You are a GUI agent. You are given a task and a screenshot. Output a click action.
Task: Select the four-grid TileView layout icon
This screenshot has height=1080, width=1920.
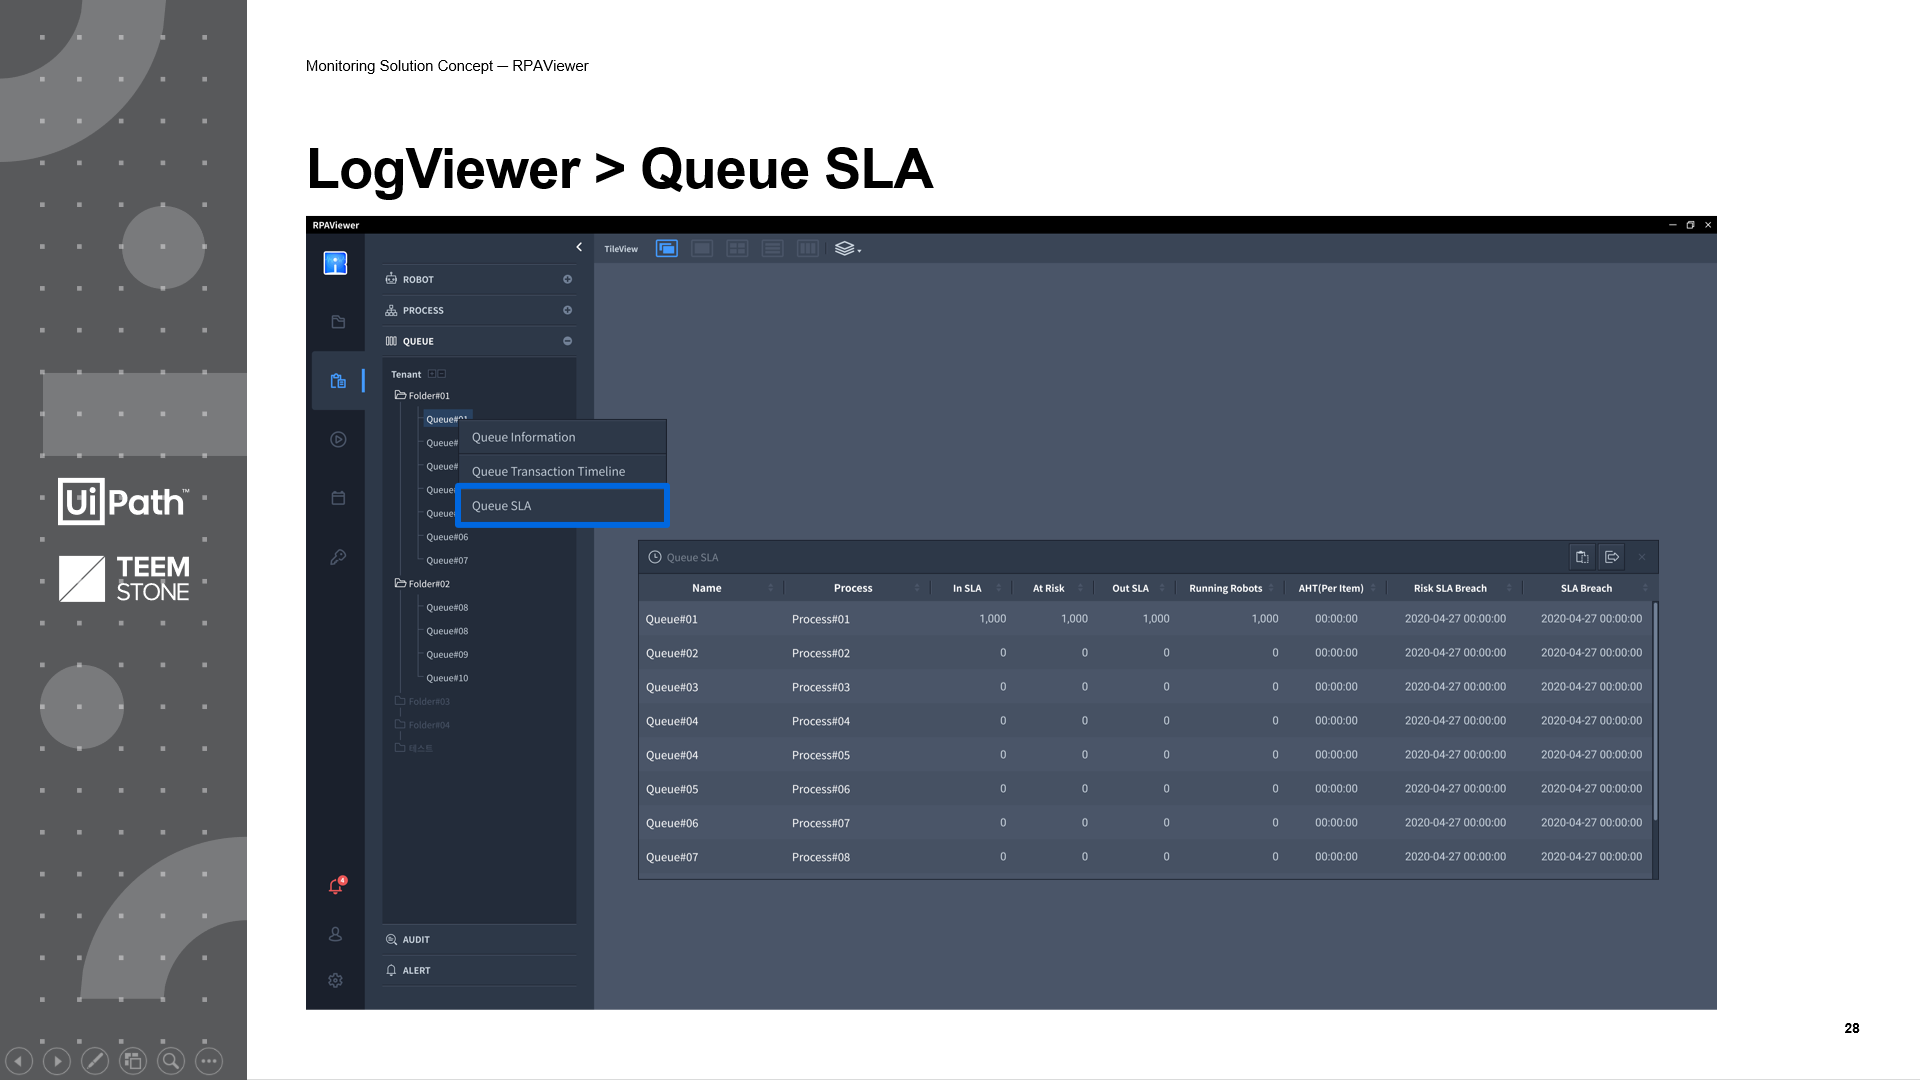tap(737, 248)
